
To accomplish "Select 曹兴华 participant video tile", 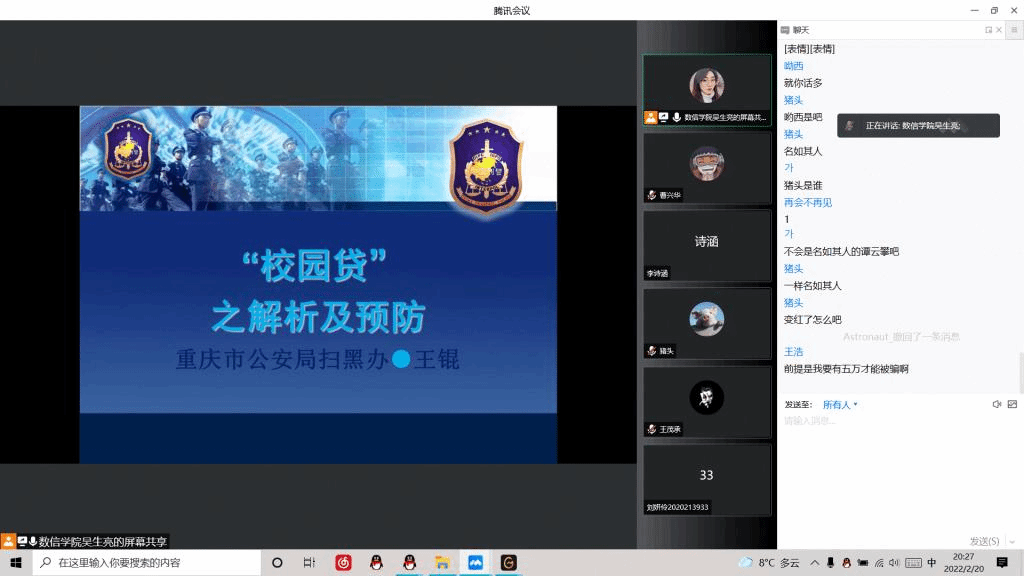I will (707, 168).
